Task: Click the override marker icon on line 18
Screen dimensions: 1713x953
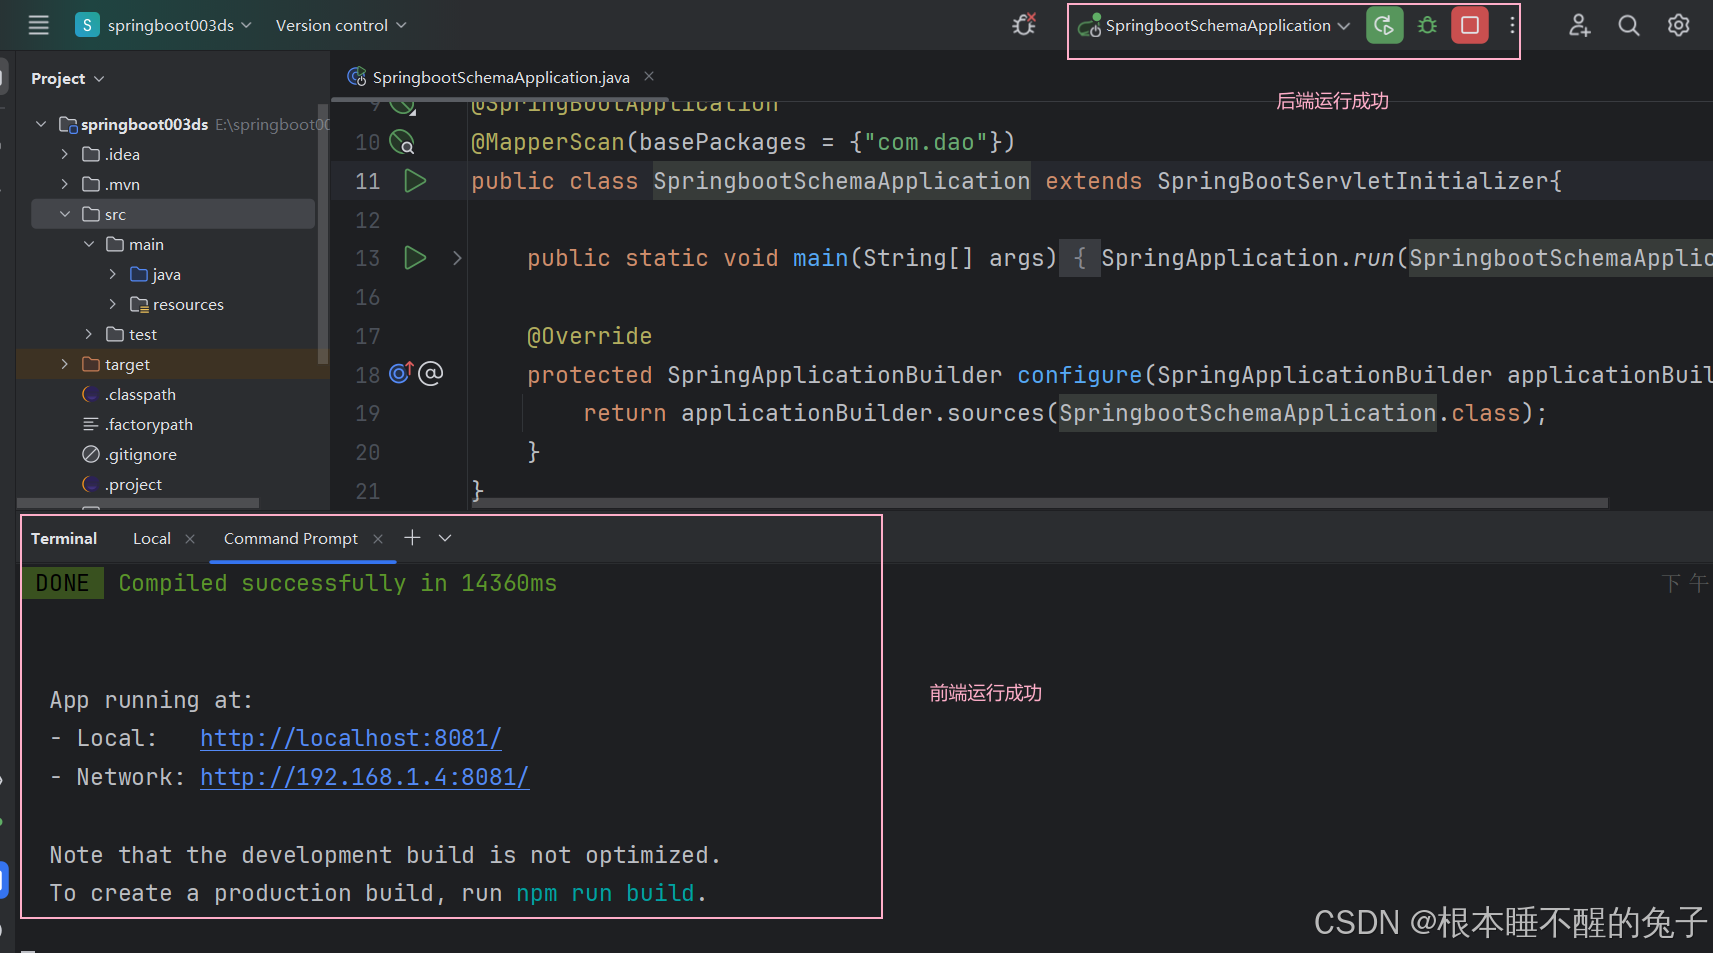Action: pyautogui.click(x=400, y=373)
